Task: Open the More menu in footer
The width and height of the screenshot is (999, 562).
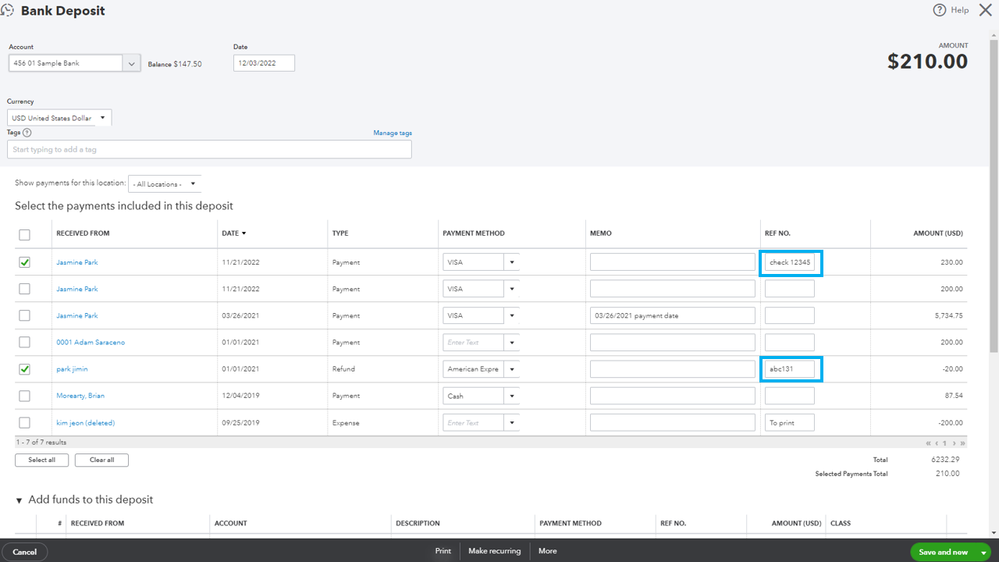Action: coord(547,551)
